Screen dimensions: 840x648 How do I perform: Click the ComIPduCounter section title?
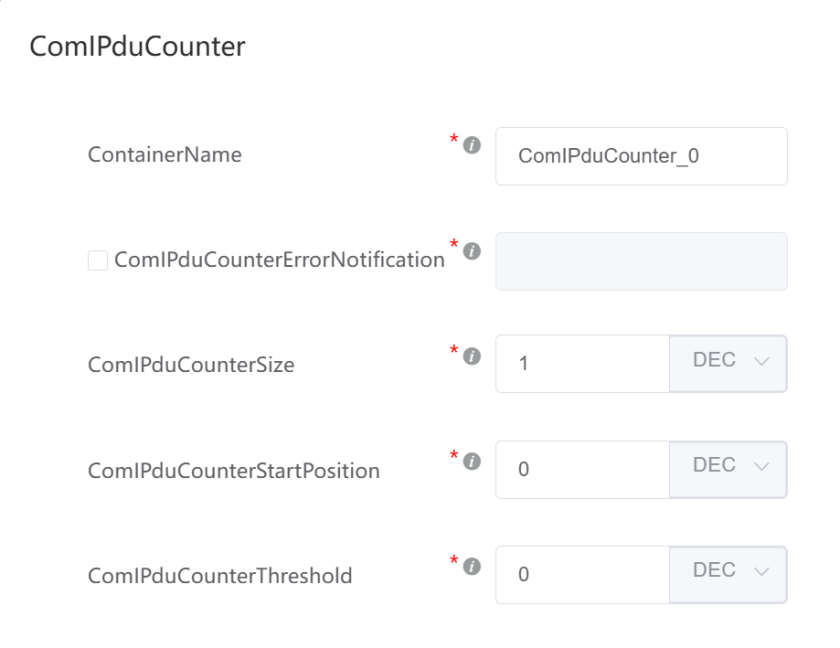point(137,47)
